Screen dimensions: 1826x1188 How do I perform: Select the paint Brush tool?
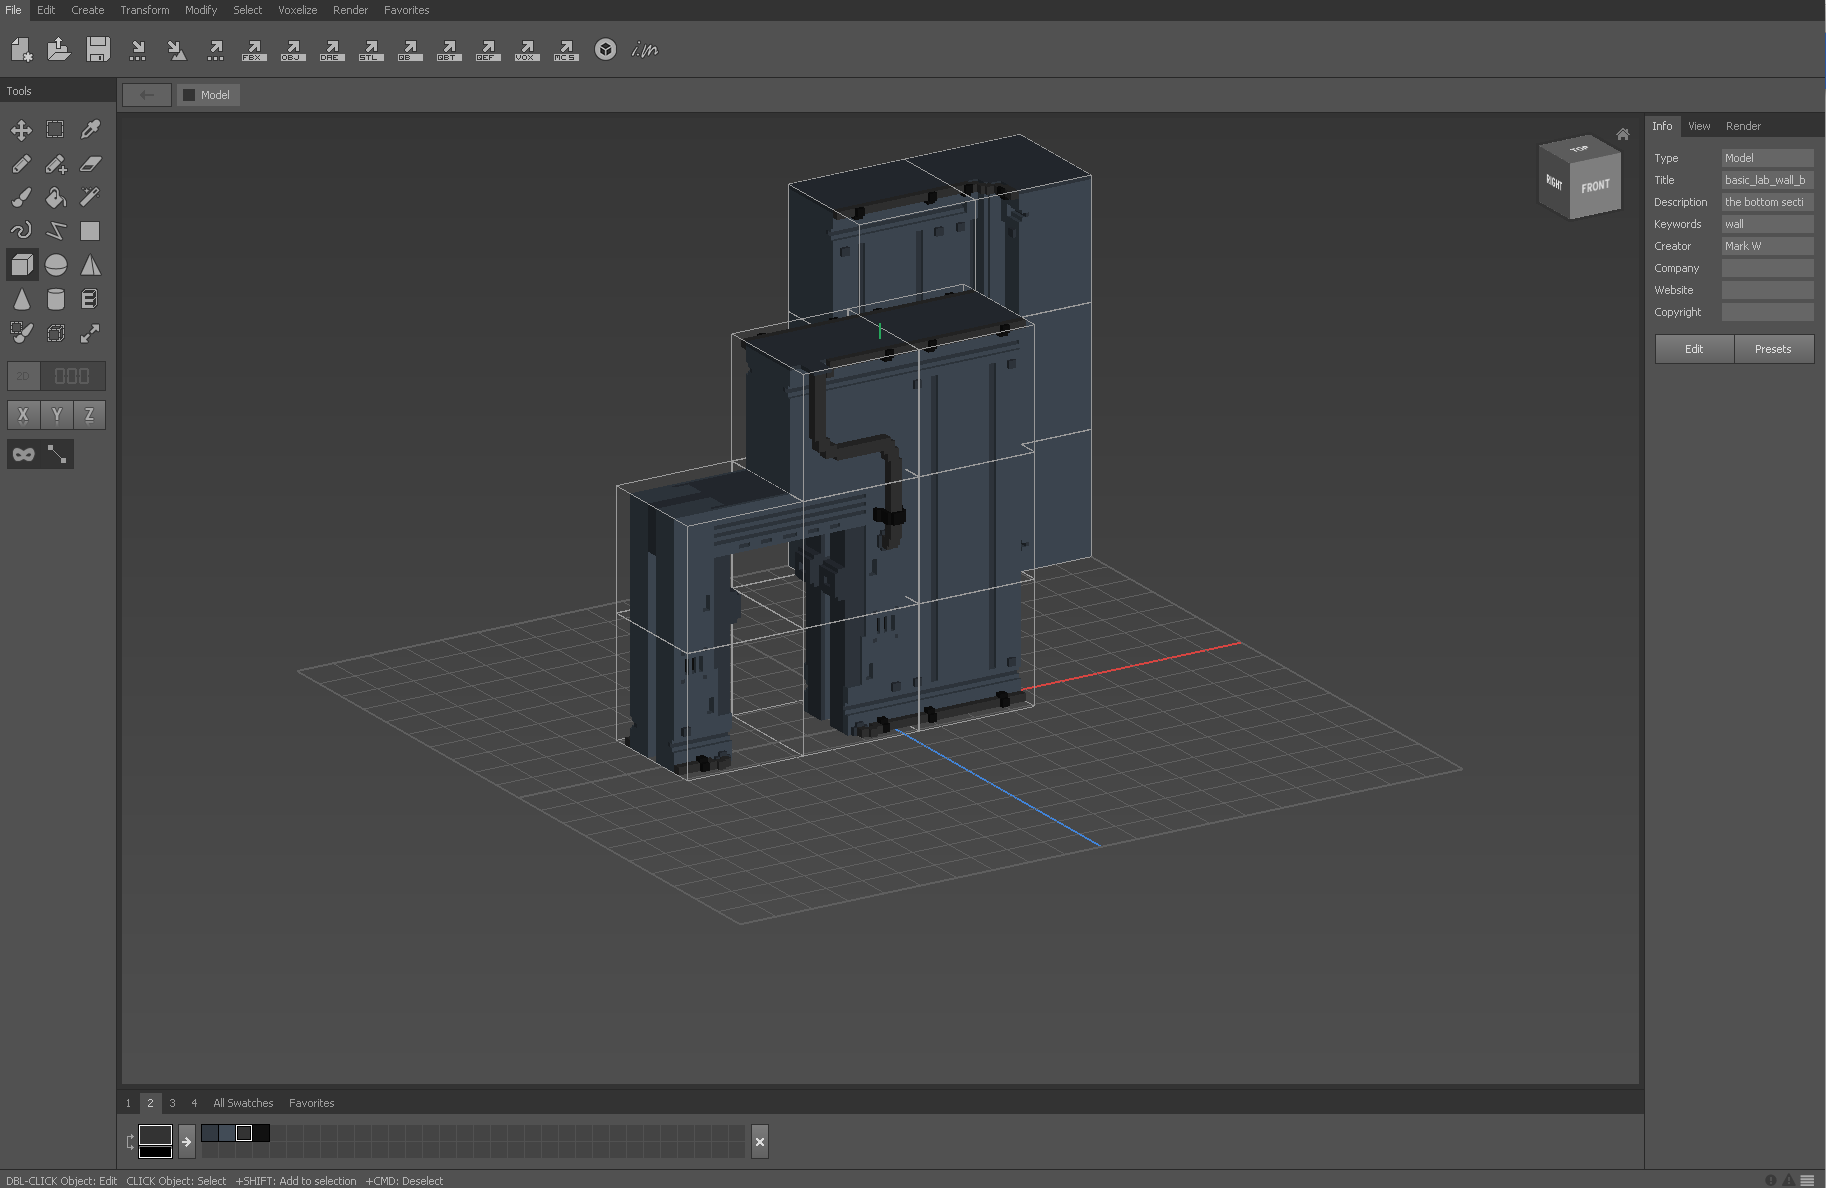click(x=21, y=197)
